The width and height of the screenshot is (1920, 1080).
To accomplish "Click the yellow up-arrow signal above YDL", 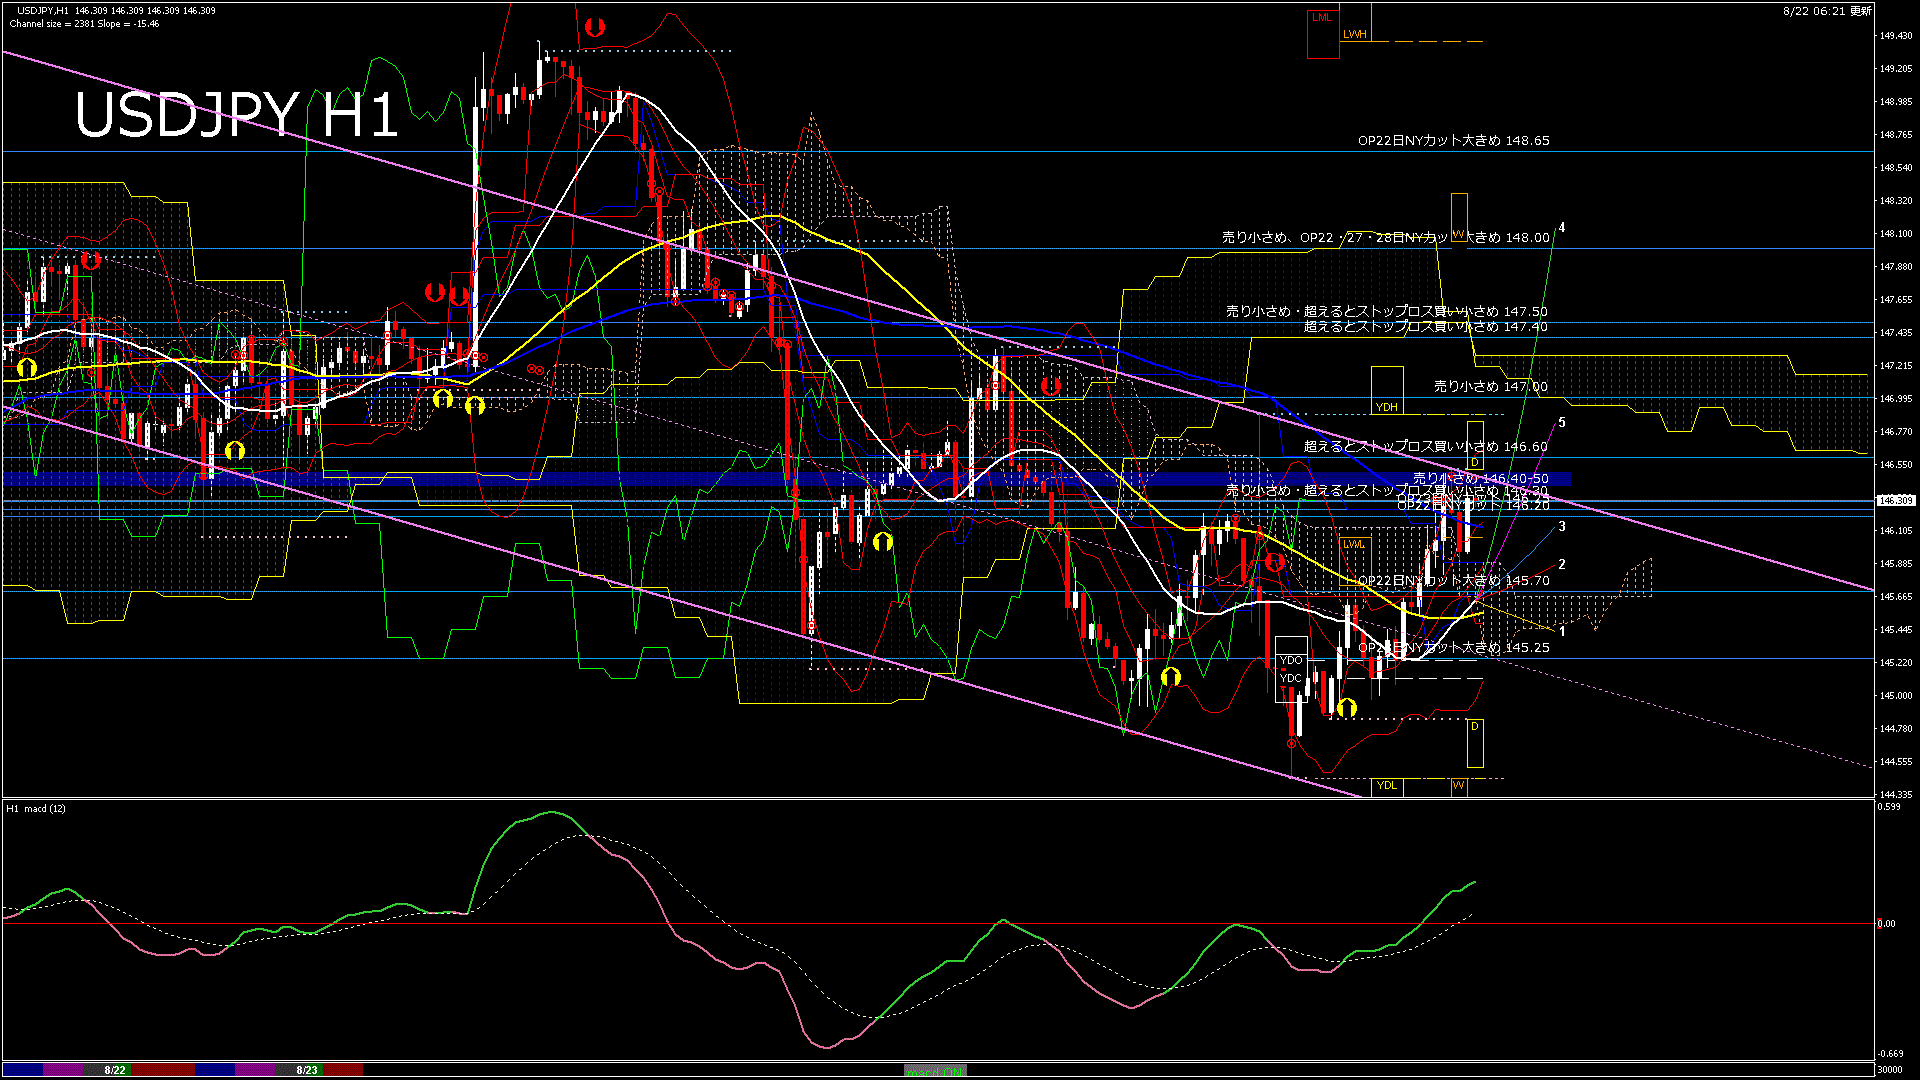I will pyautogui.click(x=1347, y=708).
